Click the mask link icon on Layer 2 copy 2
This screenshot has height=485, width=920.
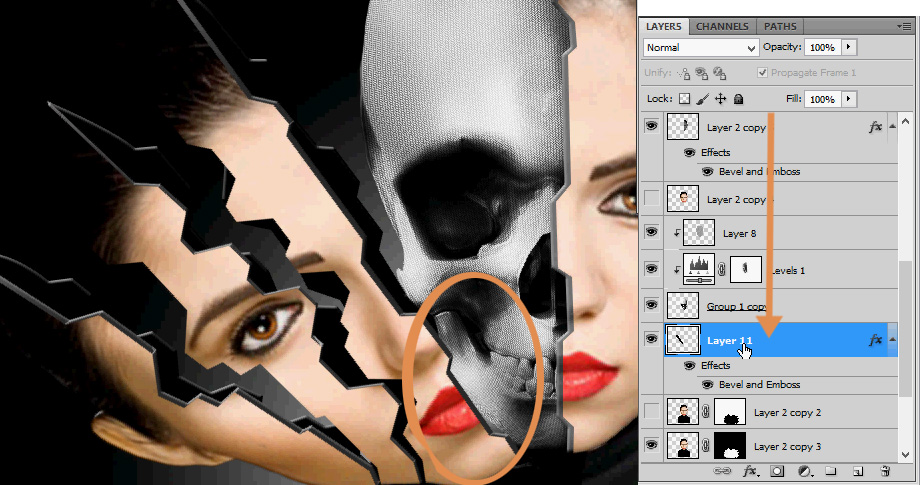(x=706, y=412)
